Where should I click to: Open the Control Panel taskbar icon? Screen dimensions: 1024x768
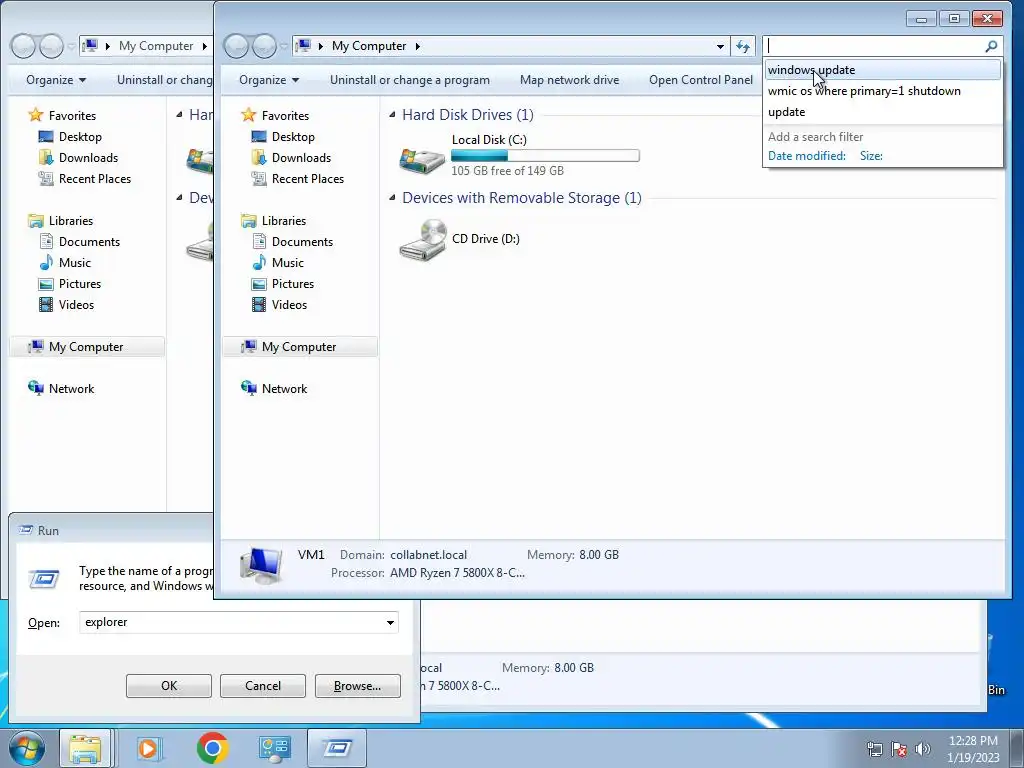click(274, 748)
